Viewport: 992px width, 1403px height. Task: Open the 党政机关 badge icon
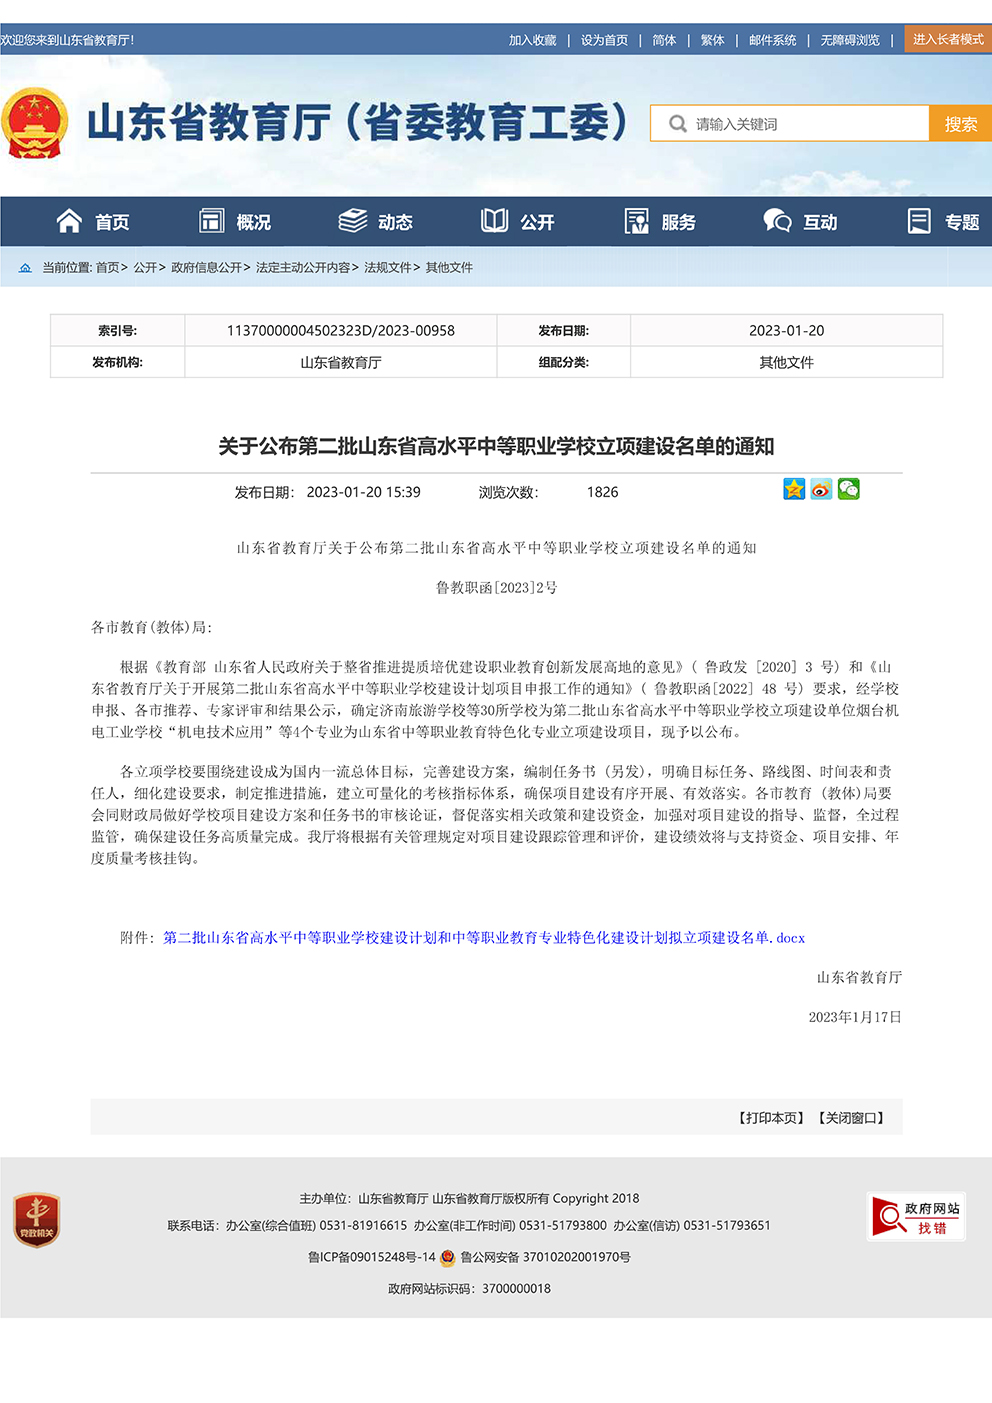click(x=37, y=1219)
